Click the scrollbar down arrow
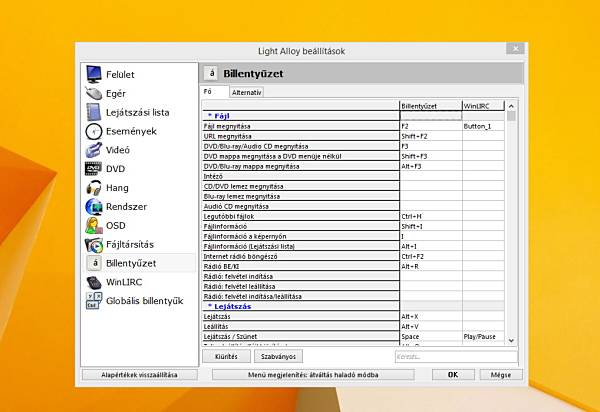Image resolution: width=600 pixels, height=412 pixels. click(x=511, y=340)
